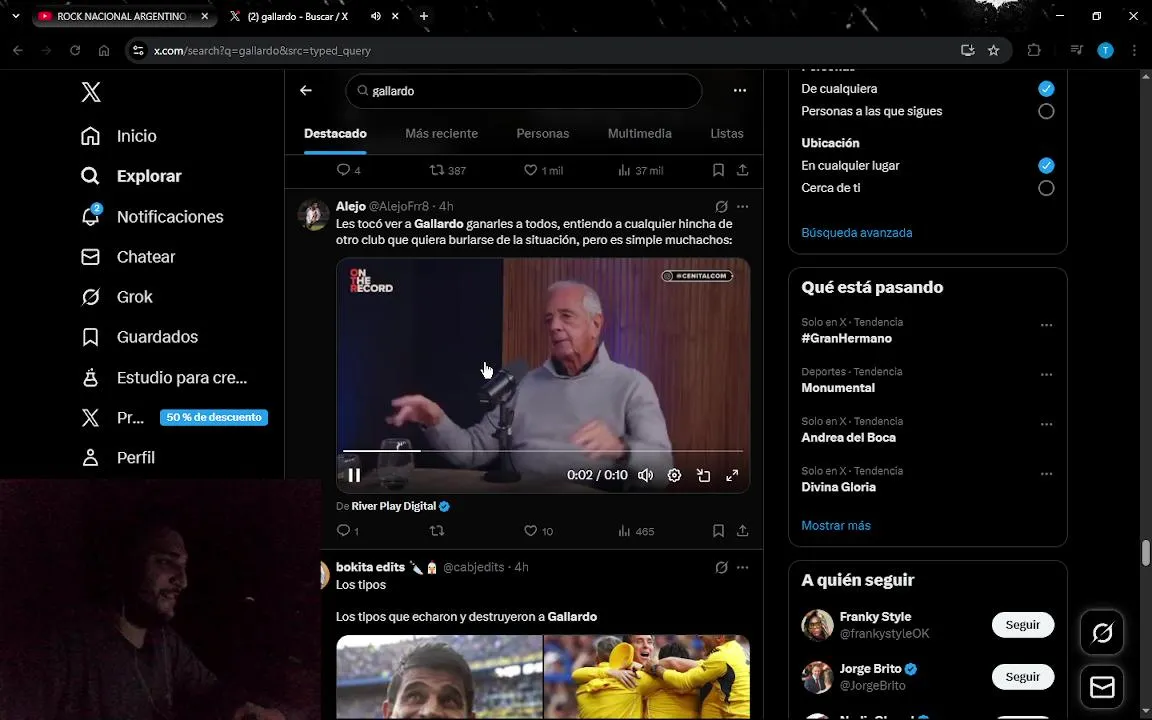
Task: Open options for Andrea del Boca trend
Action: click(x=1046, y=425)
